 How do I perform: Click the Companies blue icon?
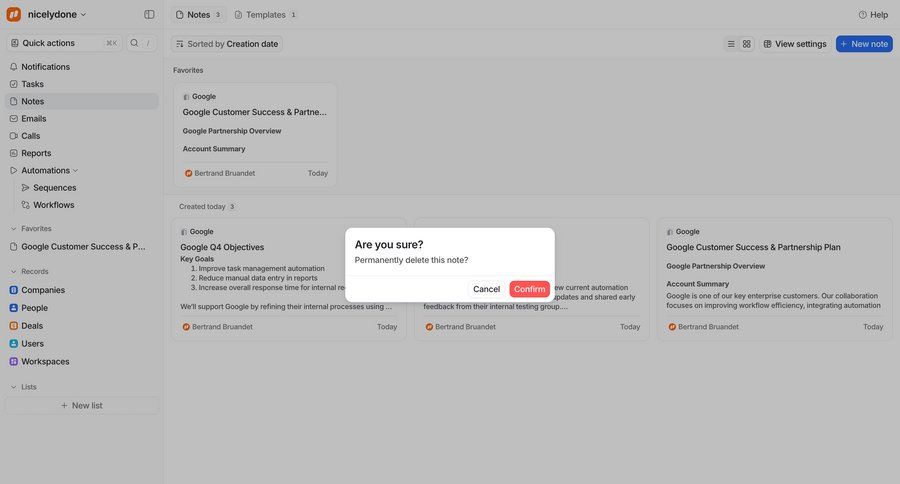tap(14, 290)
